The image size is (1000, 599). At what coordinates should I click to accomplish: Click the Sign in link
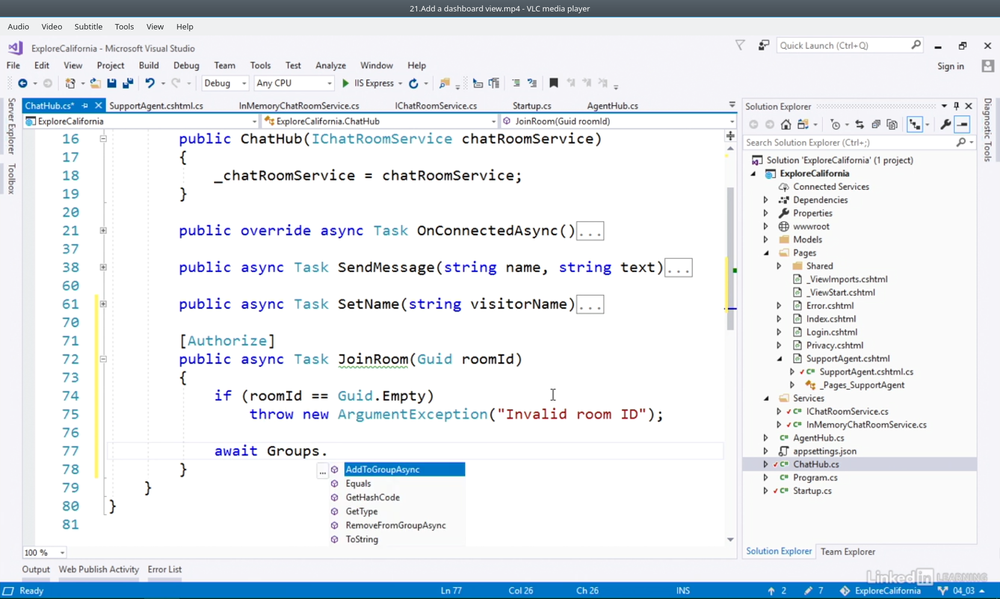tap(950, 66)
